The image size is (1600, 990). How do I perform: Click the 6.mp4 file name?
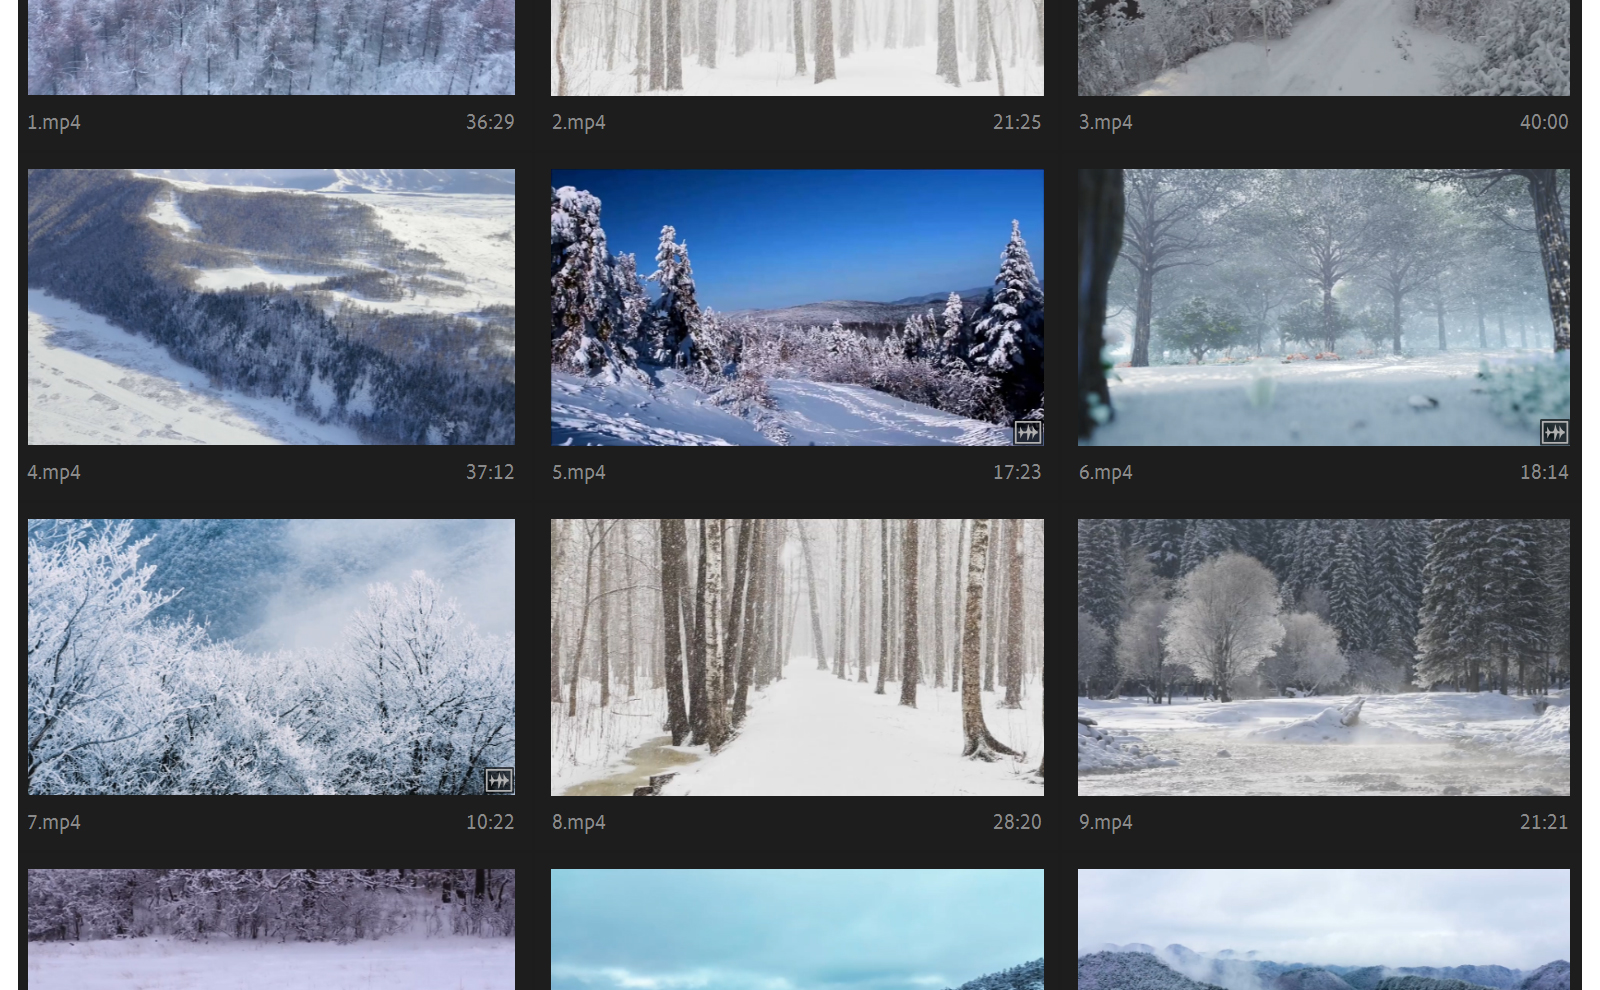tap(1106, 473)
